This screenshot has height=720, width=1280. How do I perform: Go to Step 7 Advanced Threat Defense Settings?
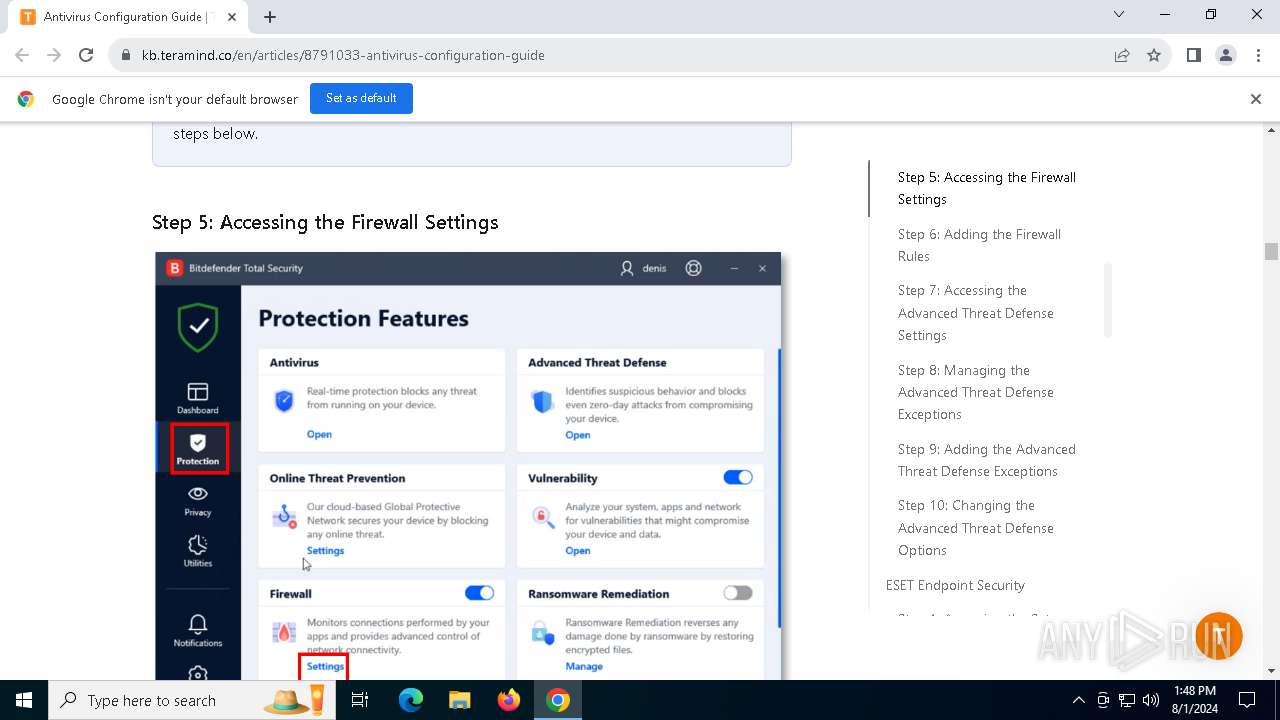(976, 313)
